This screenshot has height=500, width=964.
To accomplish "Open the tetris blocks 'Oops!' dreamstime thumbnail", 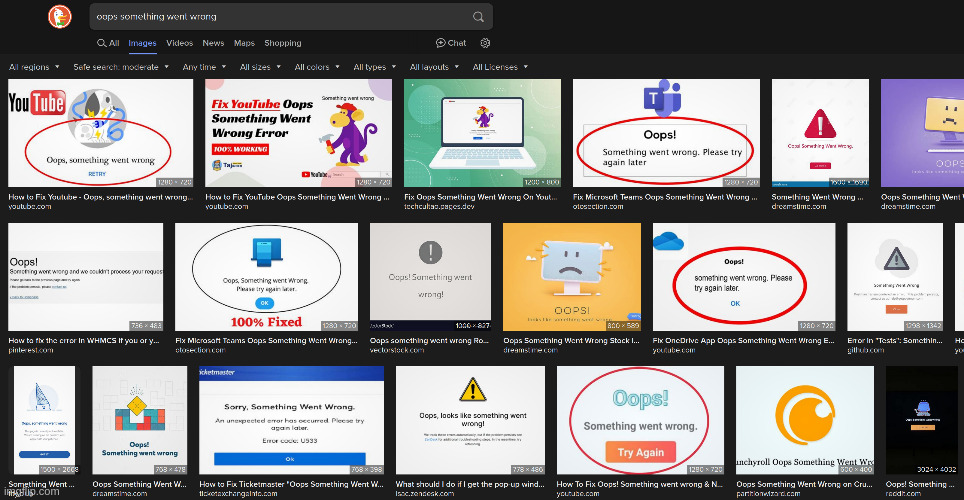I will [140, 420].
